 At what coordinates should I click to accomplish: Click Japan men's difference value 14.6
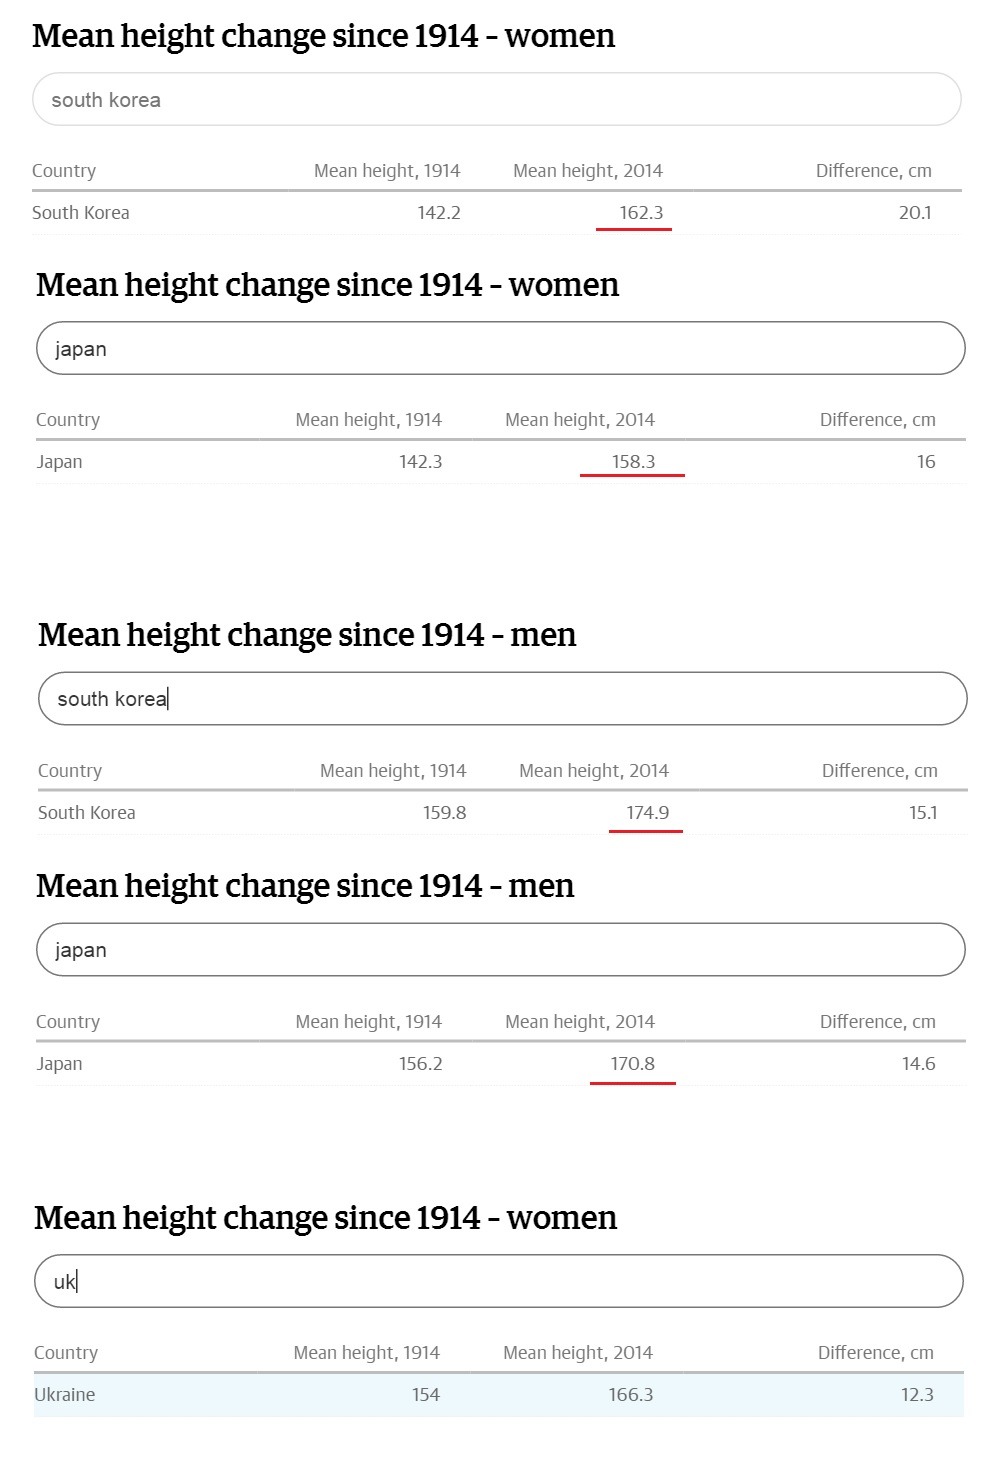[918, 1063]
